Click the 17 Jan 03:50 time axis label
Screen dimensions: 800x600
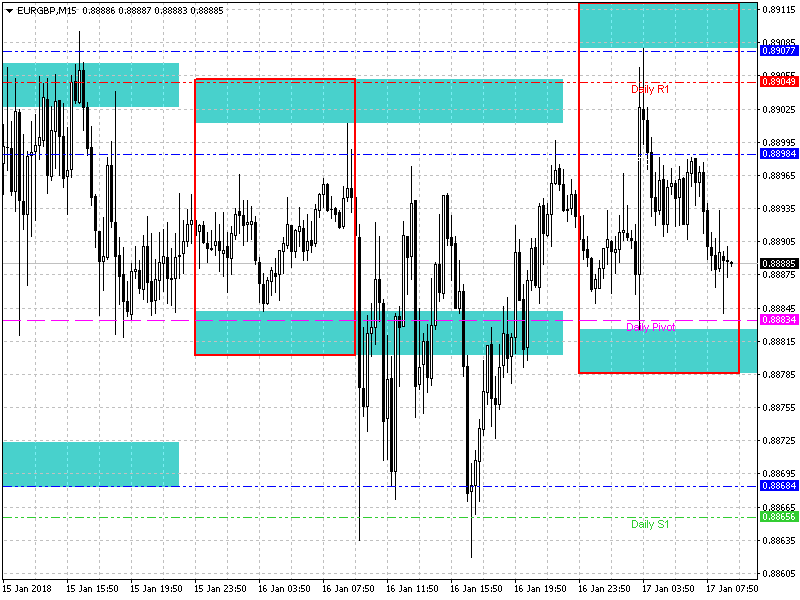pyautogui.click(x=668, y=588)
